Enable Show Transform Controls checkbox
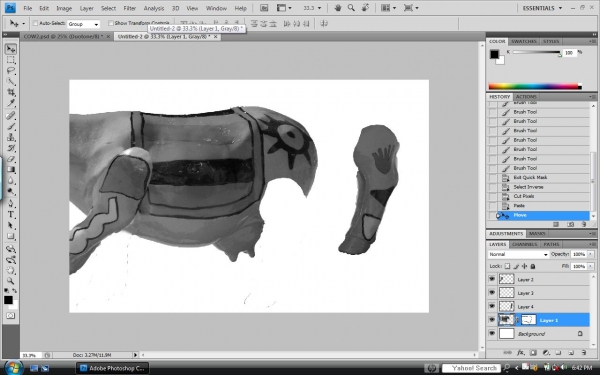 coord(111,23)
